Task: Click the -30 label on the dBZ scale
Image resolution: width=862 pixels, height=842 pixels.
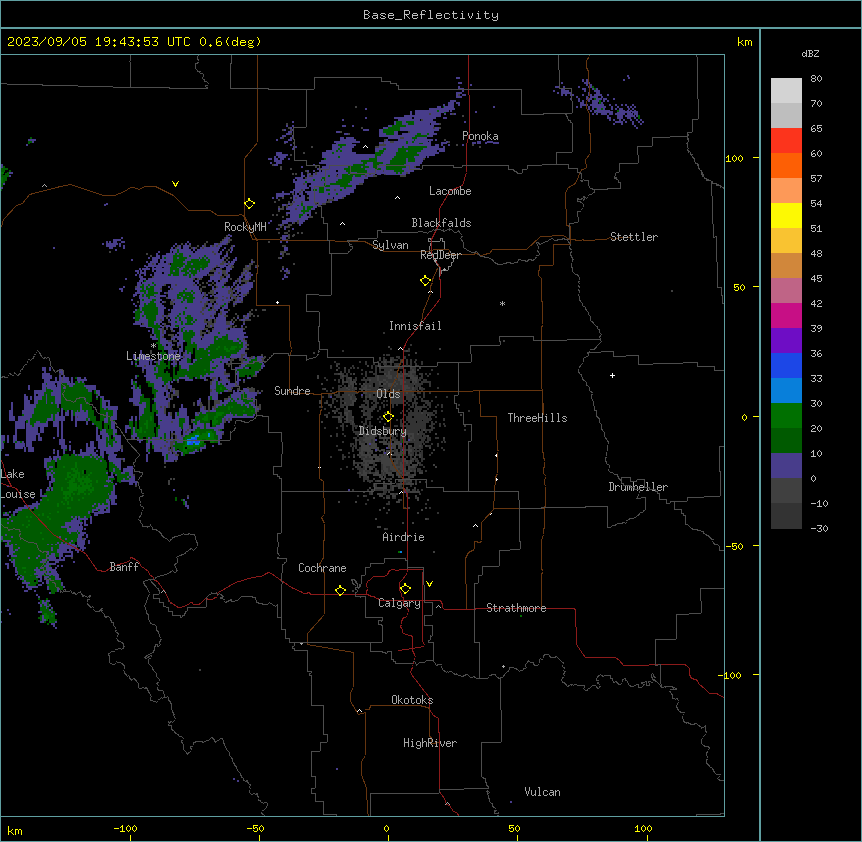Action: click(x=819, y=529)
